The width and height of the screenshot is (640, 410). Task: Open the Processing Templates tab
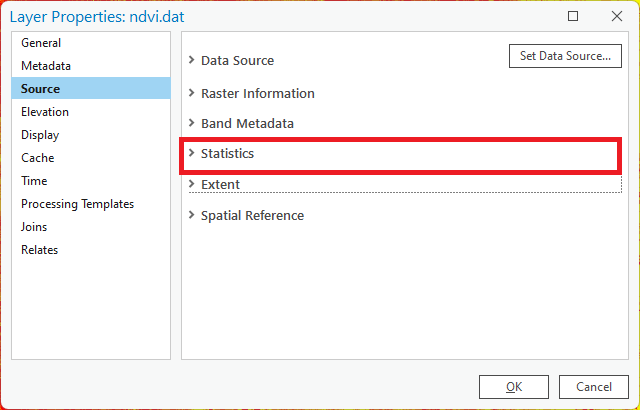(77, 204)
